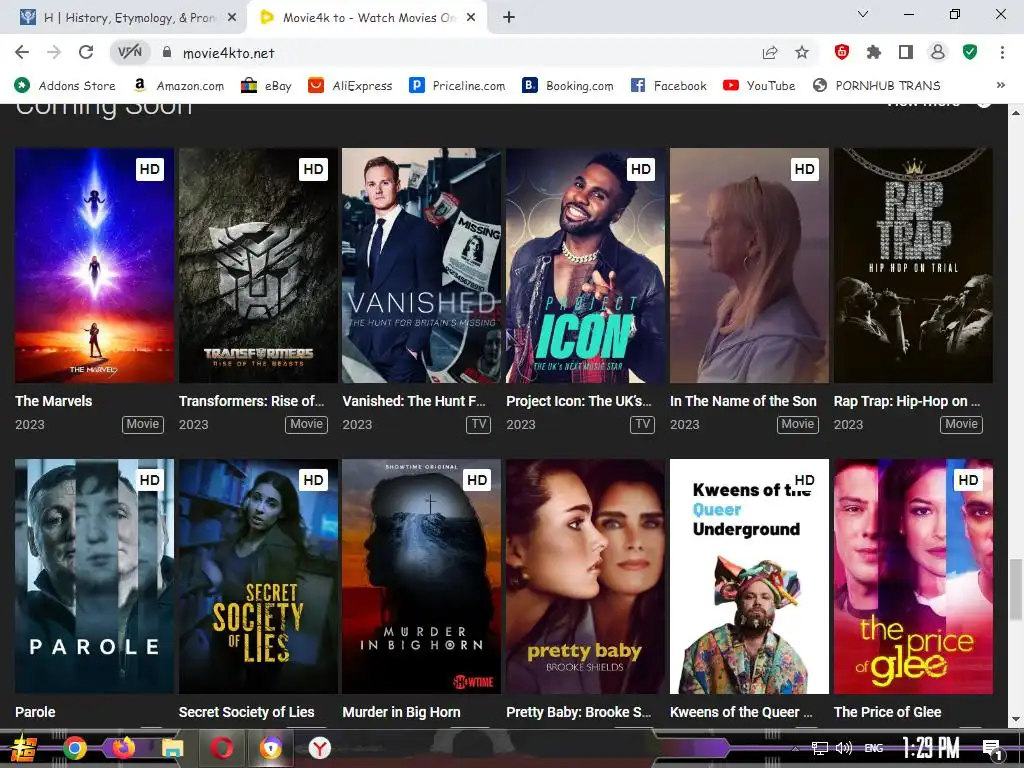
Task: Open the extensions puzzle menu
Action: [x=874, y=52]
